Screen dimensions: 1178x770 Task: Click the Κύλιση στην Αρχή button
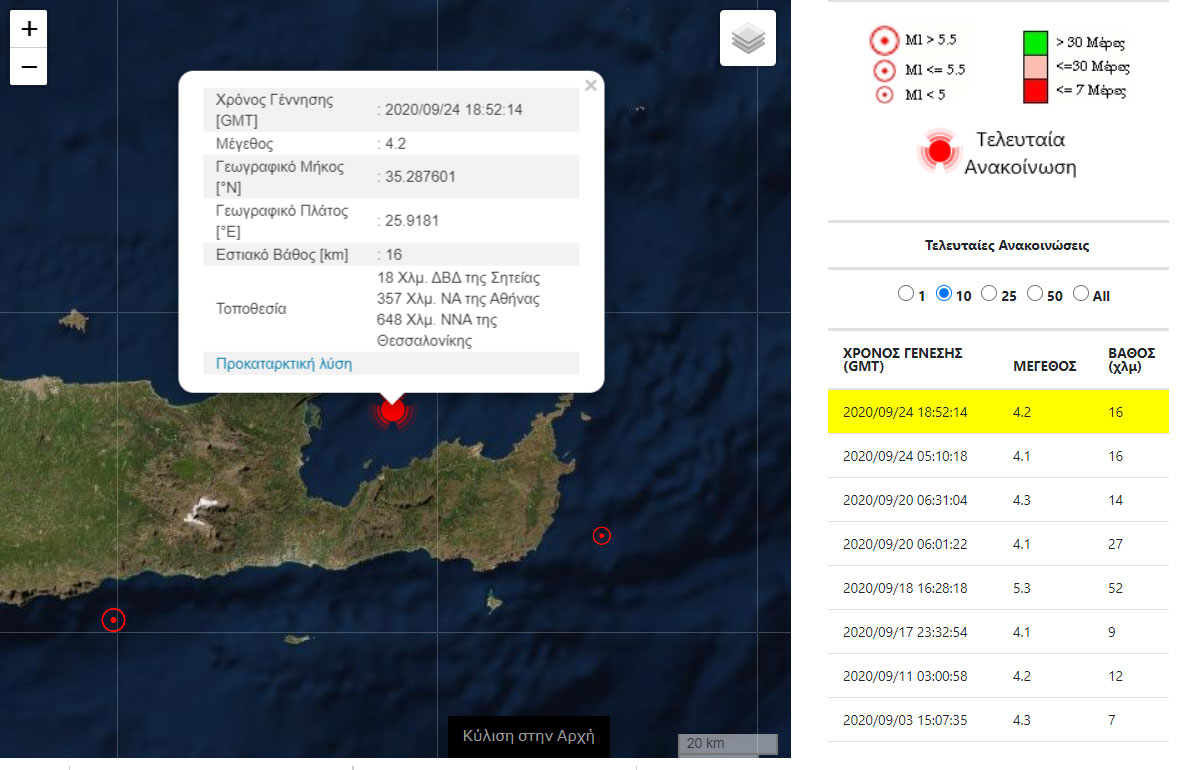pos(528,737)
